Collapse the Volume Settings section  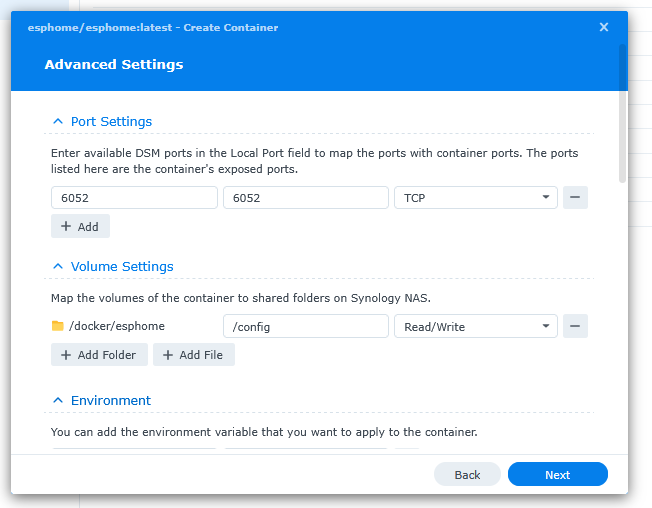58,266
